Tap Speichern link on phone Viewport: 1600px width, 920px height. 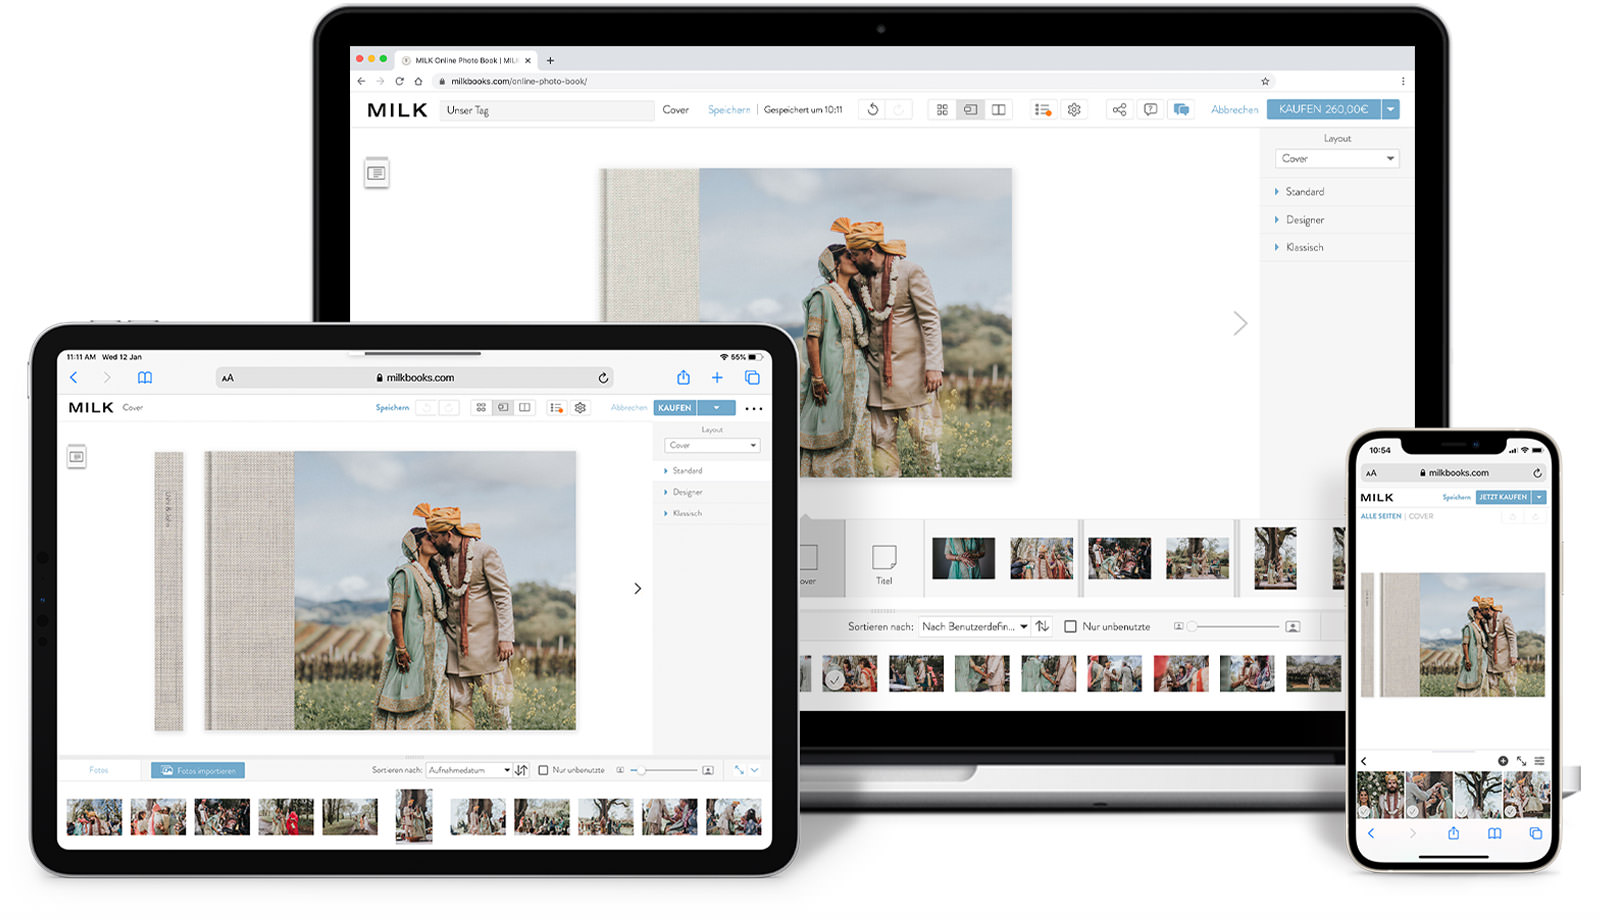1457,497
